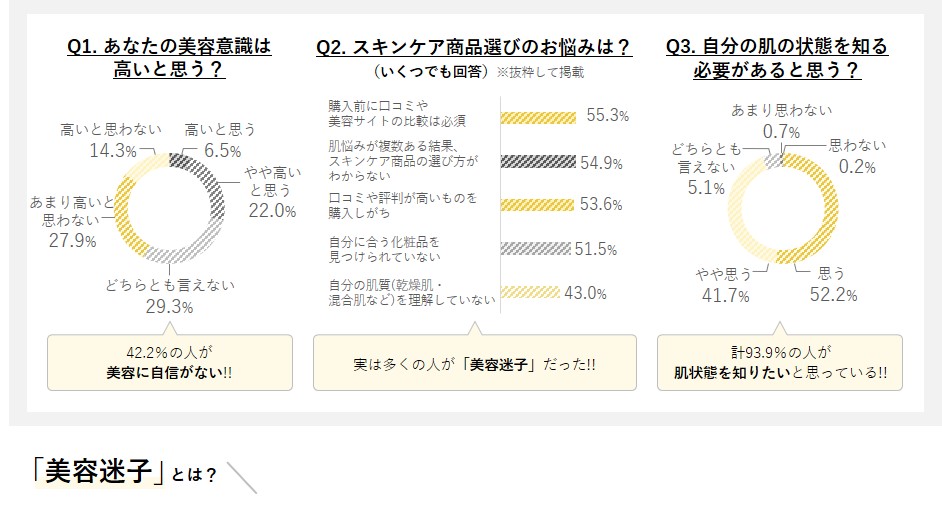Screen dimensions: 942x506
Task: Click the 計93.9%の人が肌状態を知りたい callout box
Action: 779,361
